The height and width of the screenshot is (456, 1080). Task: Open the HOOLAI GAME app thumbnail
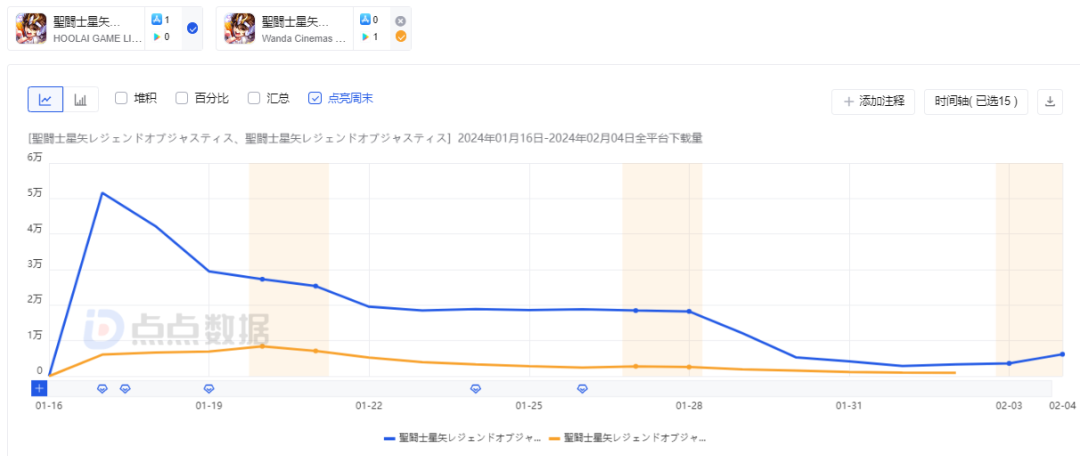31,28
